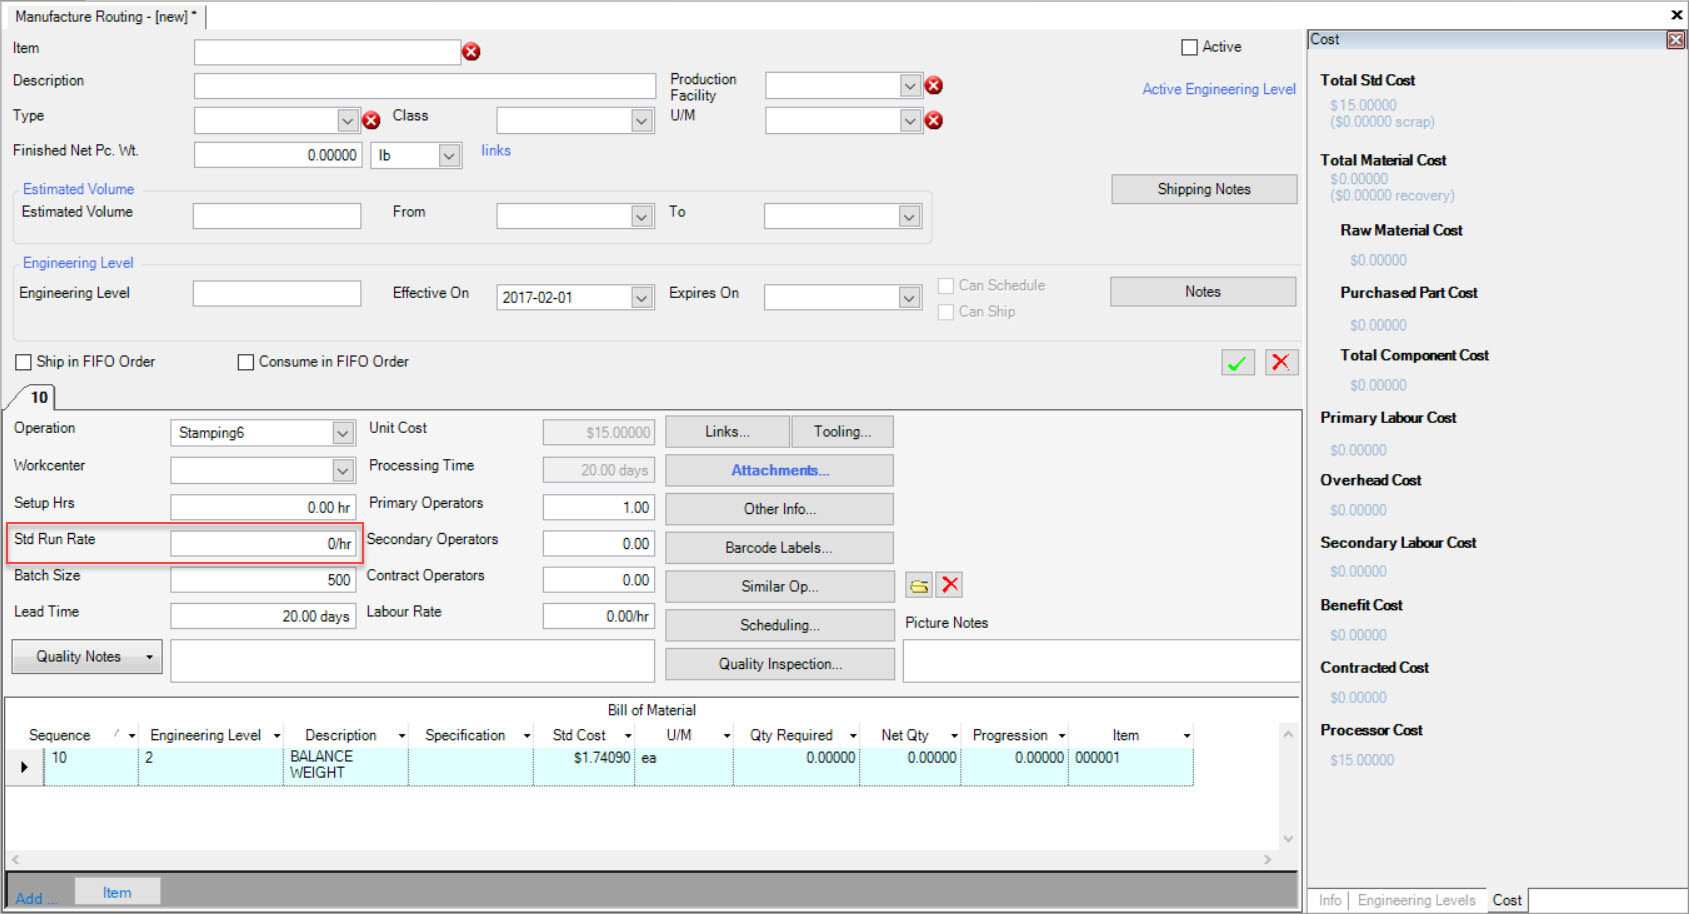Select the operation tab 10
The image size is (1689, 914).
click(39, 397)
